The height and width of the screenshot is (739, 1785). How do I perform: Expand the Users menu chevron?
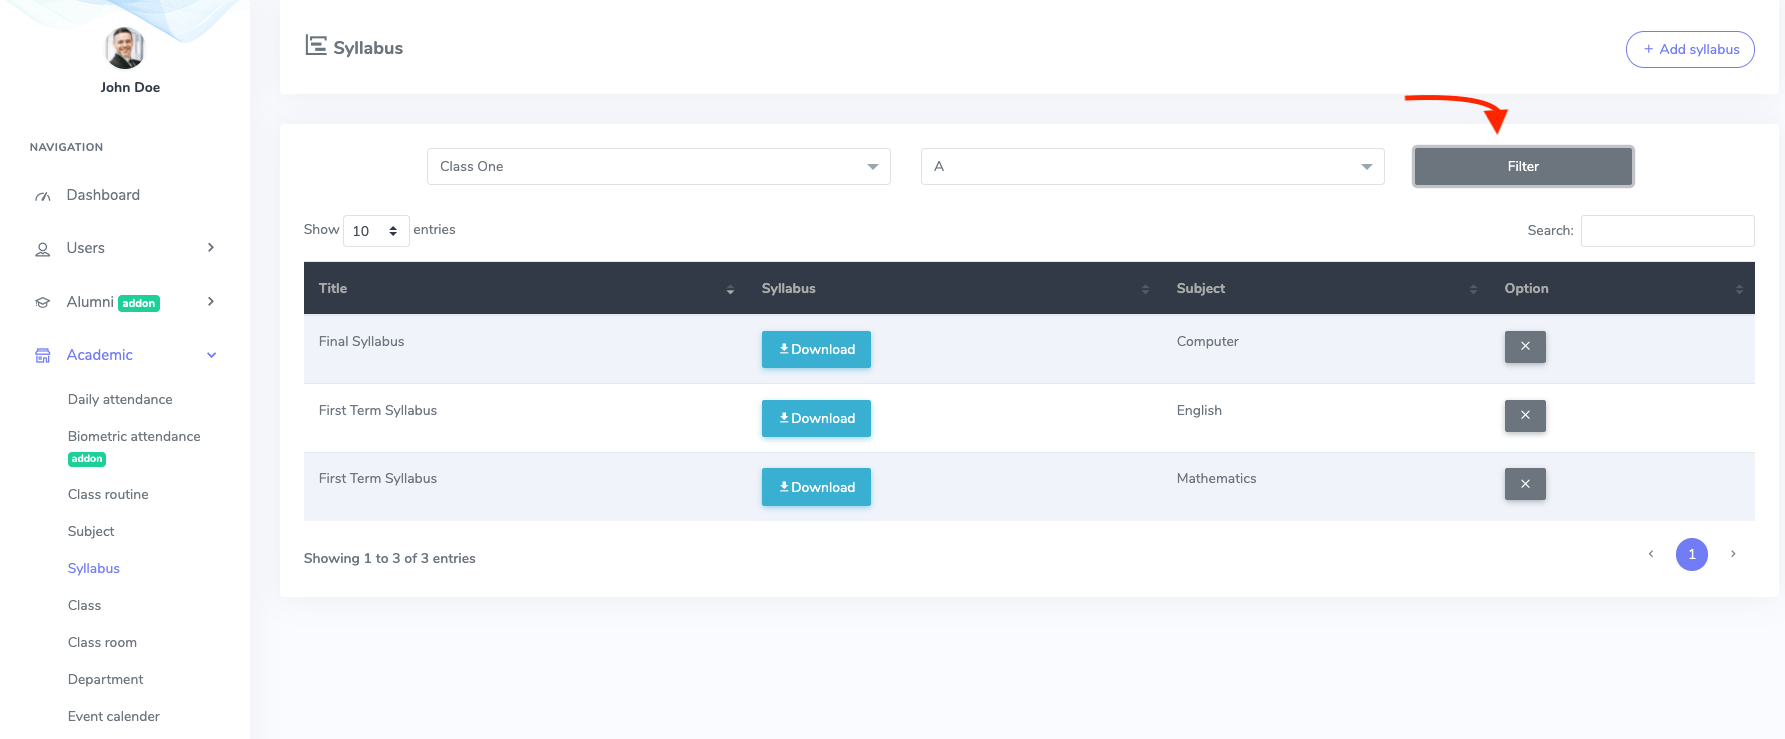coord(211,248)
